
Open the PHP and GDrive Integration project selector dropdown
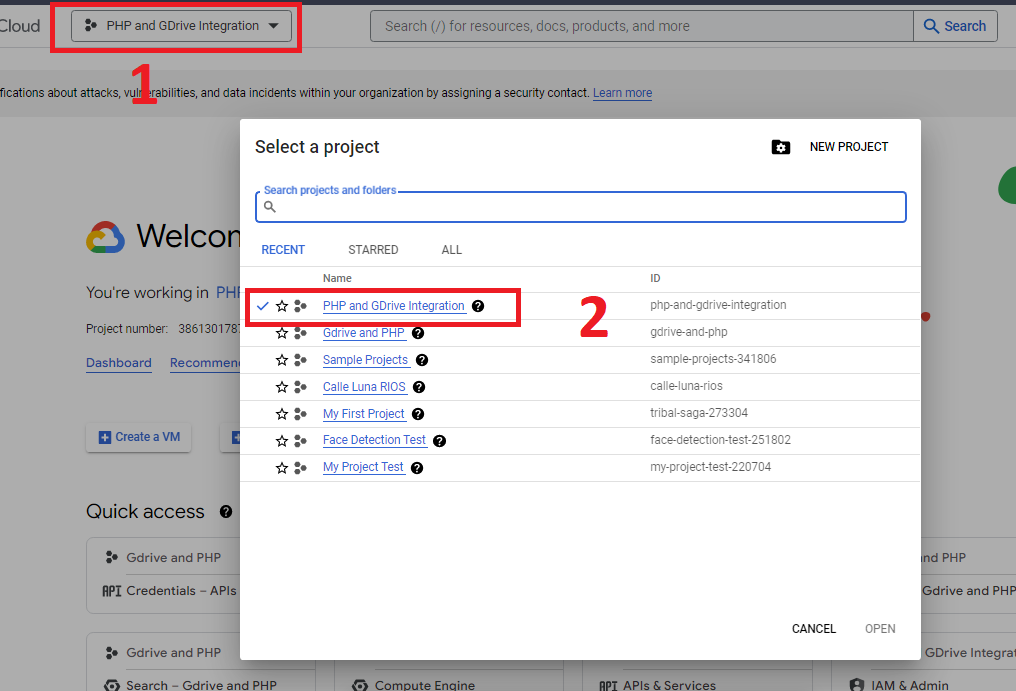181,26
